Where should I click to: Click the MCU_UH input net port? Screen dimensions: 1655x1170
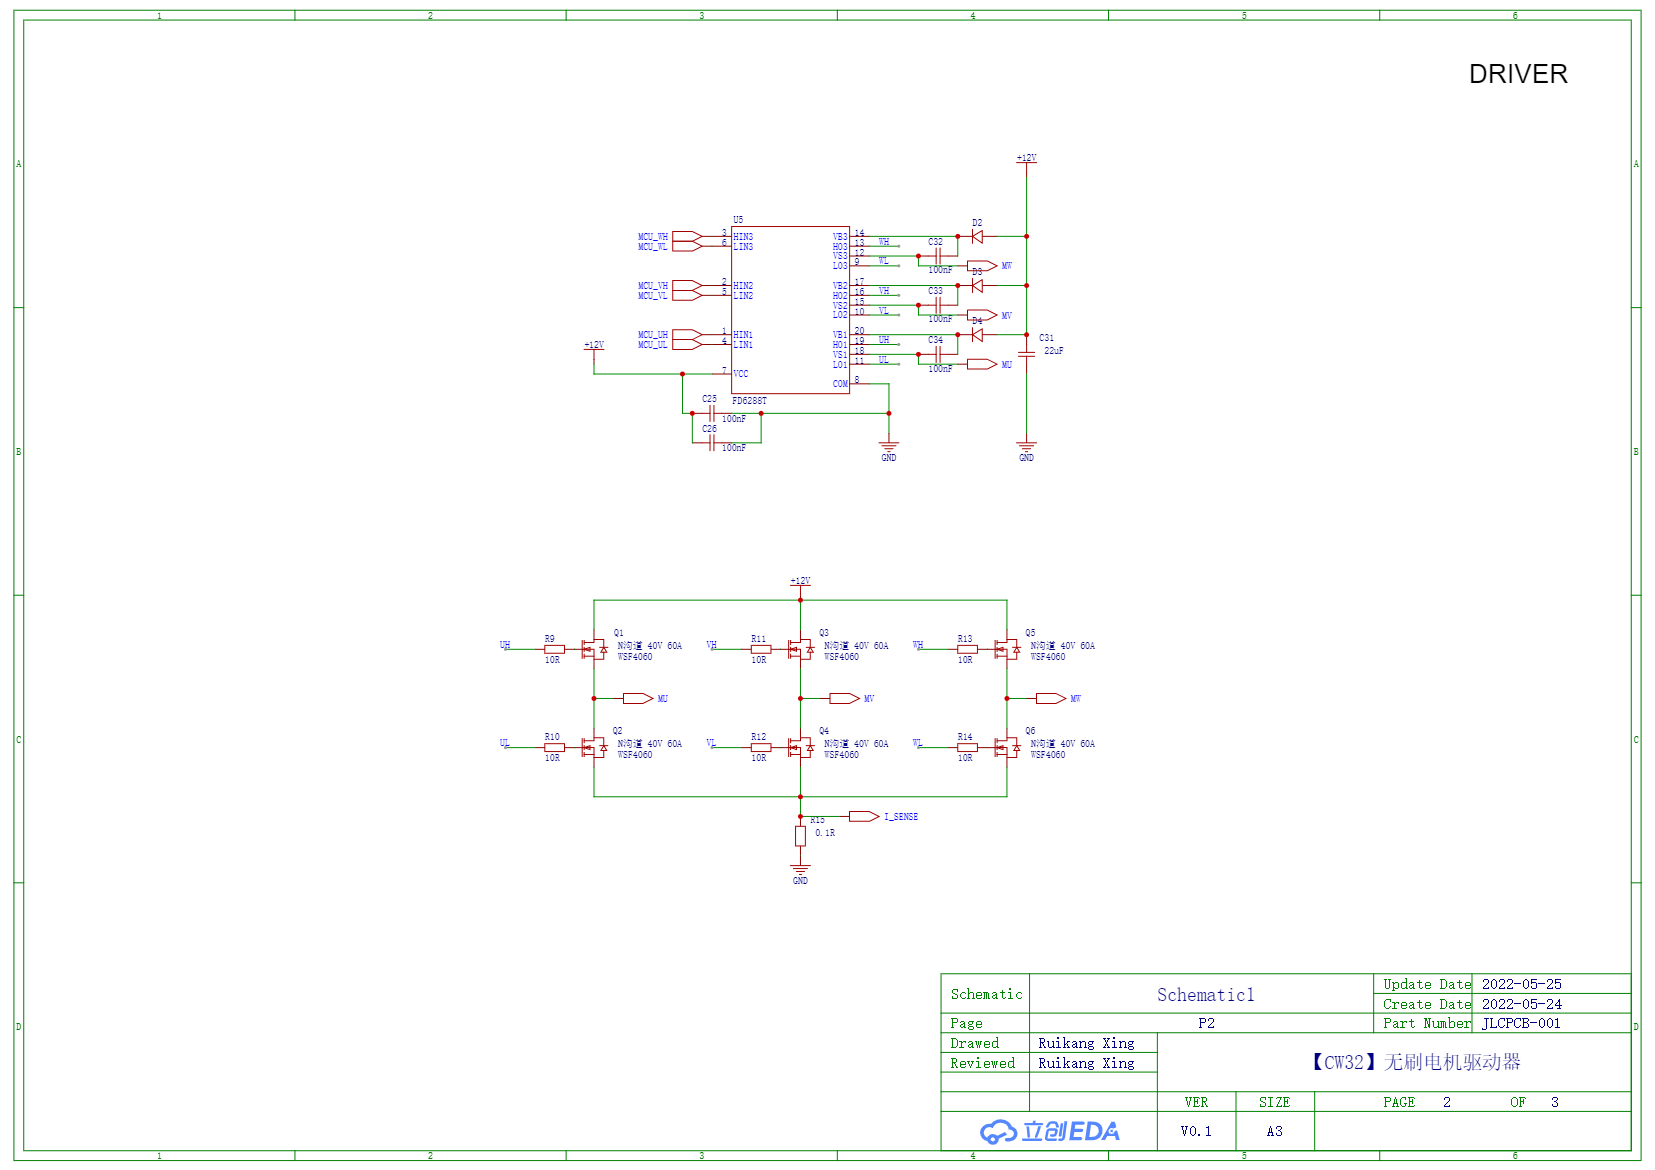tap(686, 334)
